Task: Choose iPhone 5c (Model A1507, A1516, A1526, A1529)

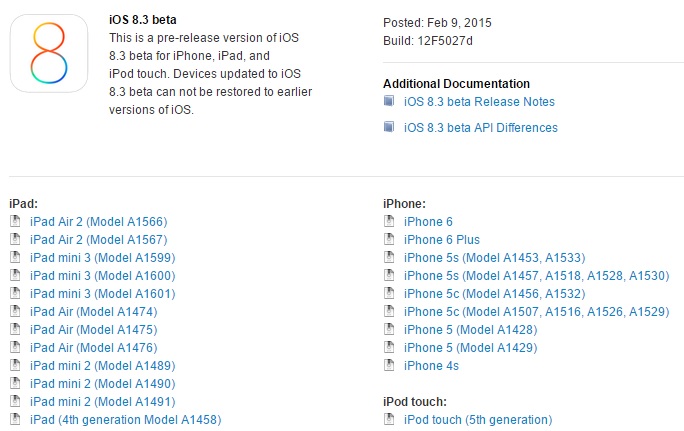Action: pyautogui.click(x=536, y=311)
